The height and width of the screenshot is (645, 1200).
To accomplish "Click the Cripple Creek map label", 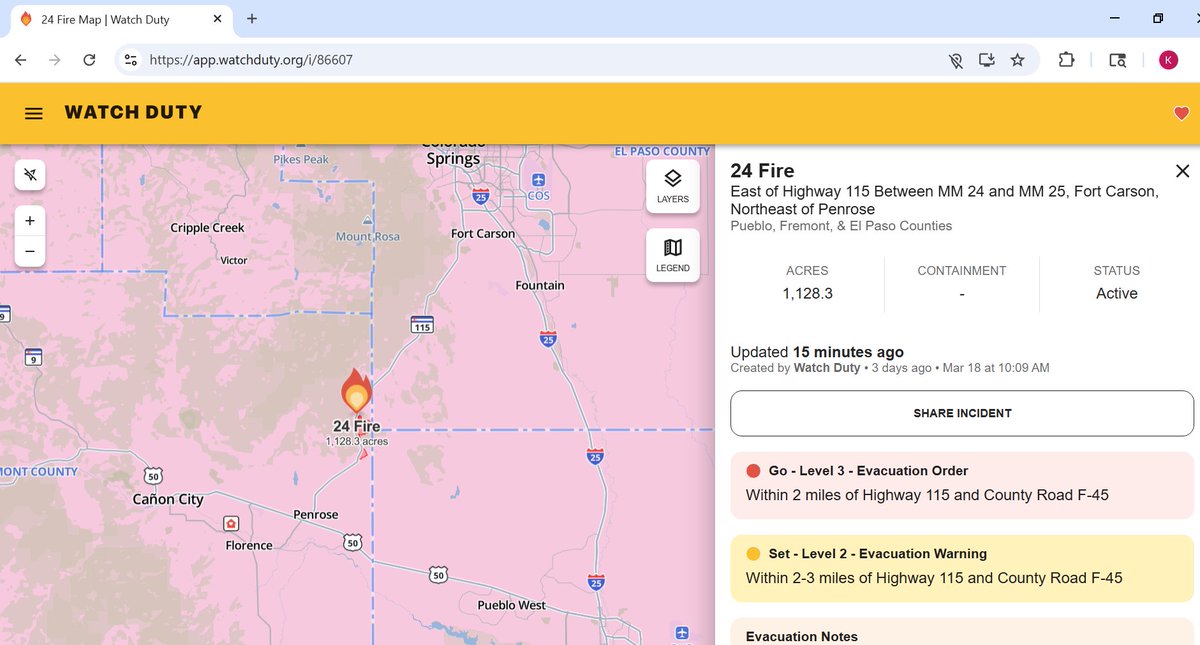I will [x=208, y=228].
